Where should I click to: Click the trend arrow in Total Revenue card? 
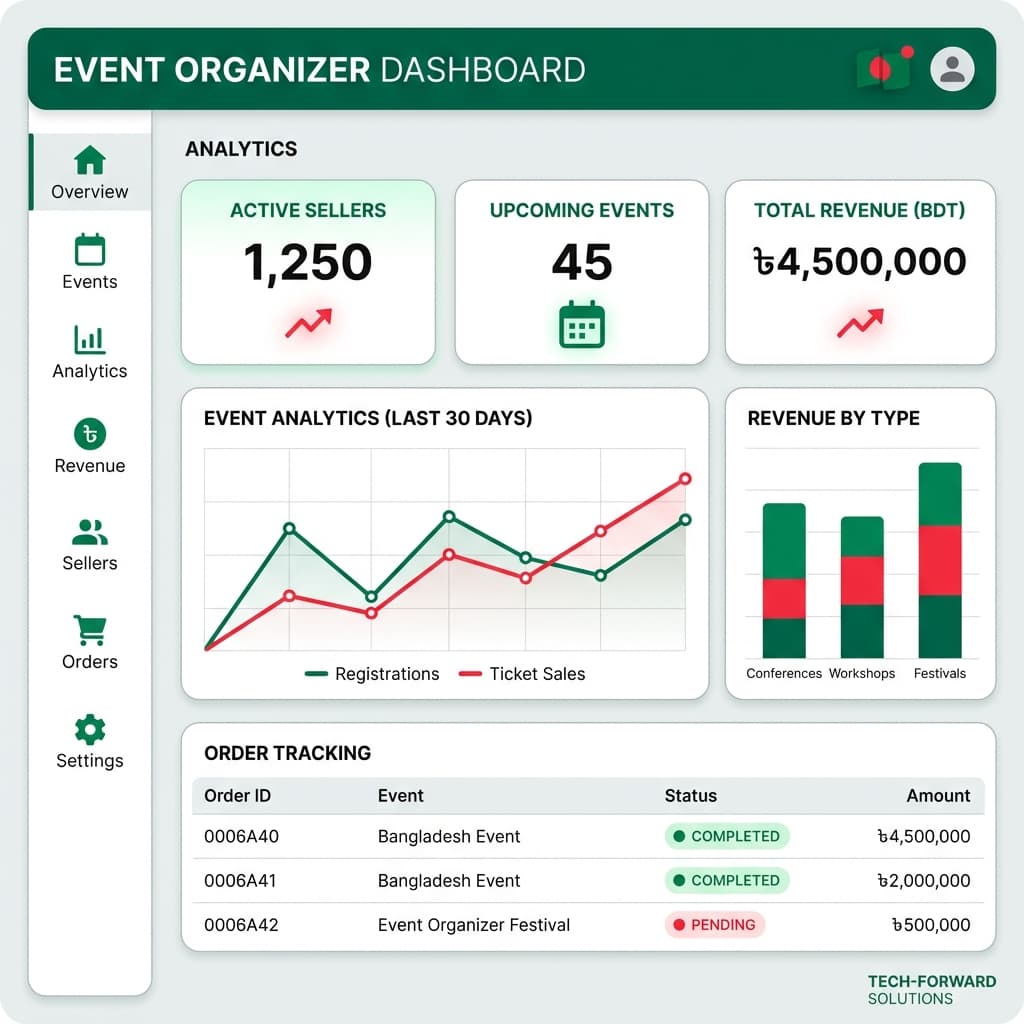click(x=858, y=322)
